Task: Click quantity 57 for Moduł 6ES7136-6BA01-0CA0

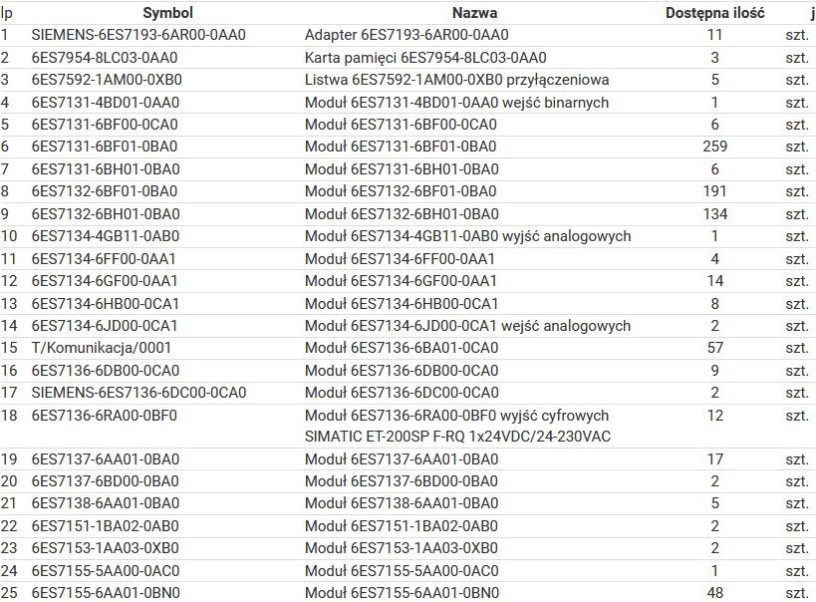Action: click(x=715, y=348)
